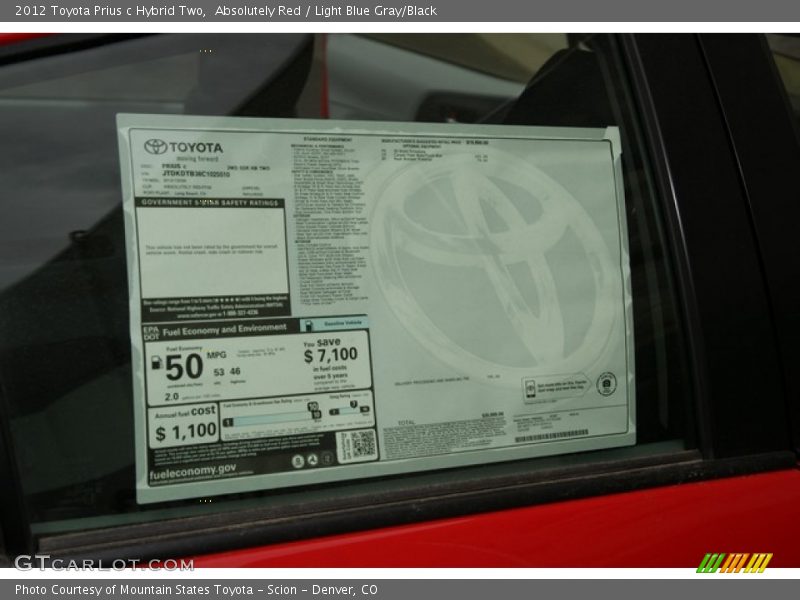800x600 pixels.
Task: Click the Government Safety Ratings header
Action: click(x=209, y=203)
